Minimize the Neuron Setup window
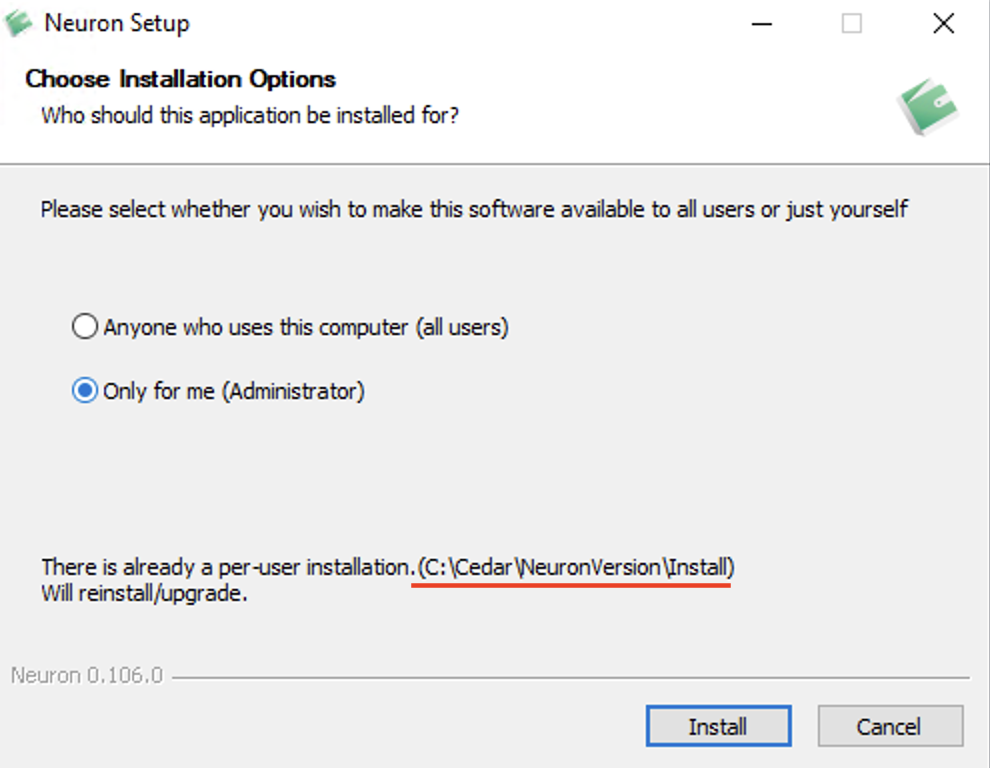Image resolution: width=990 pixels, height=768 pixels. pyautogui.click(x=761, y=23)
